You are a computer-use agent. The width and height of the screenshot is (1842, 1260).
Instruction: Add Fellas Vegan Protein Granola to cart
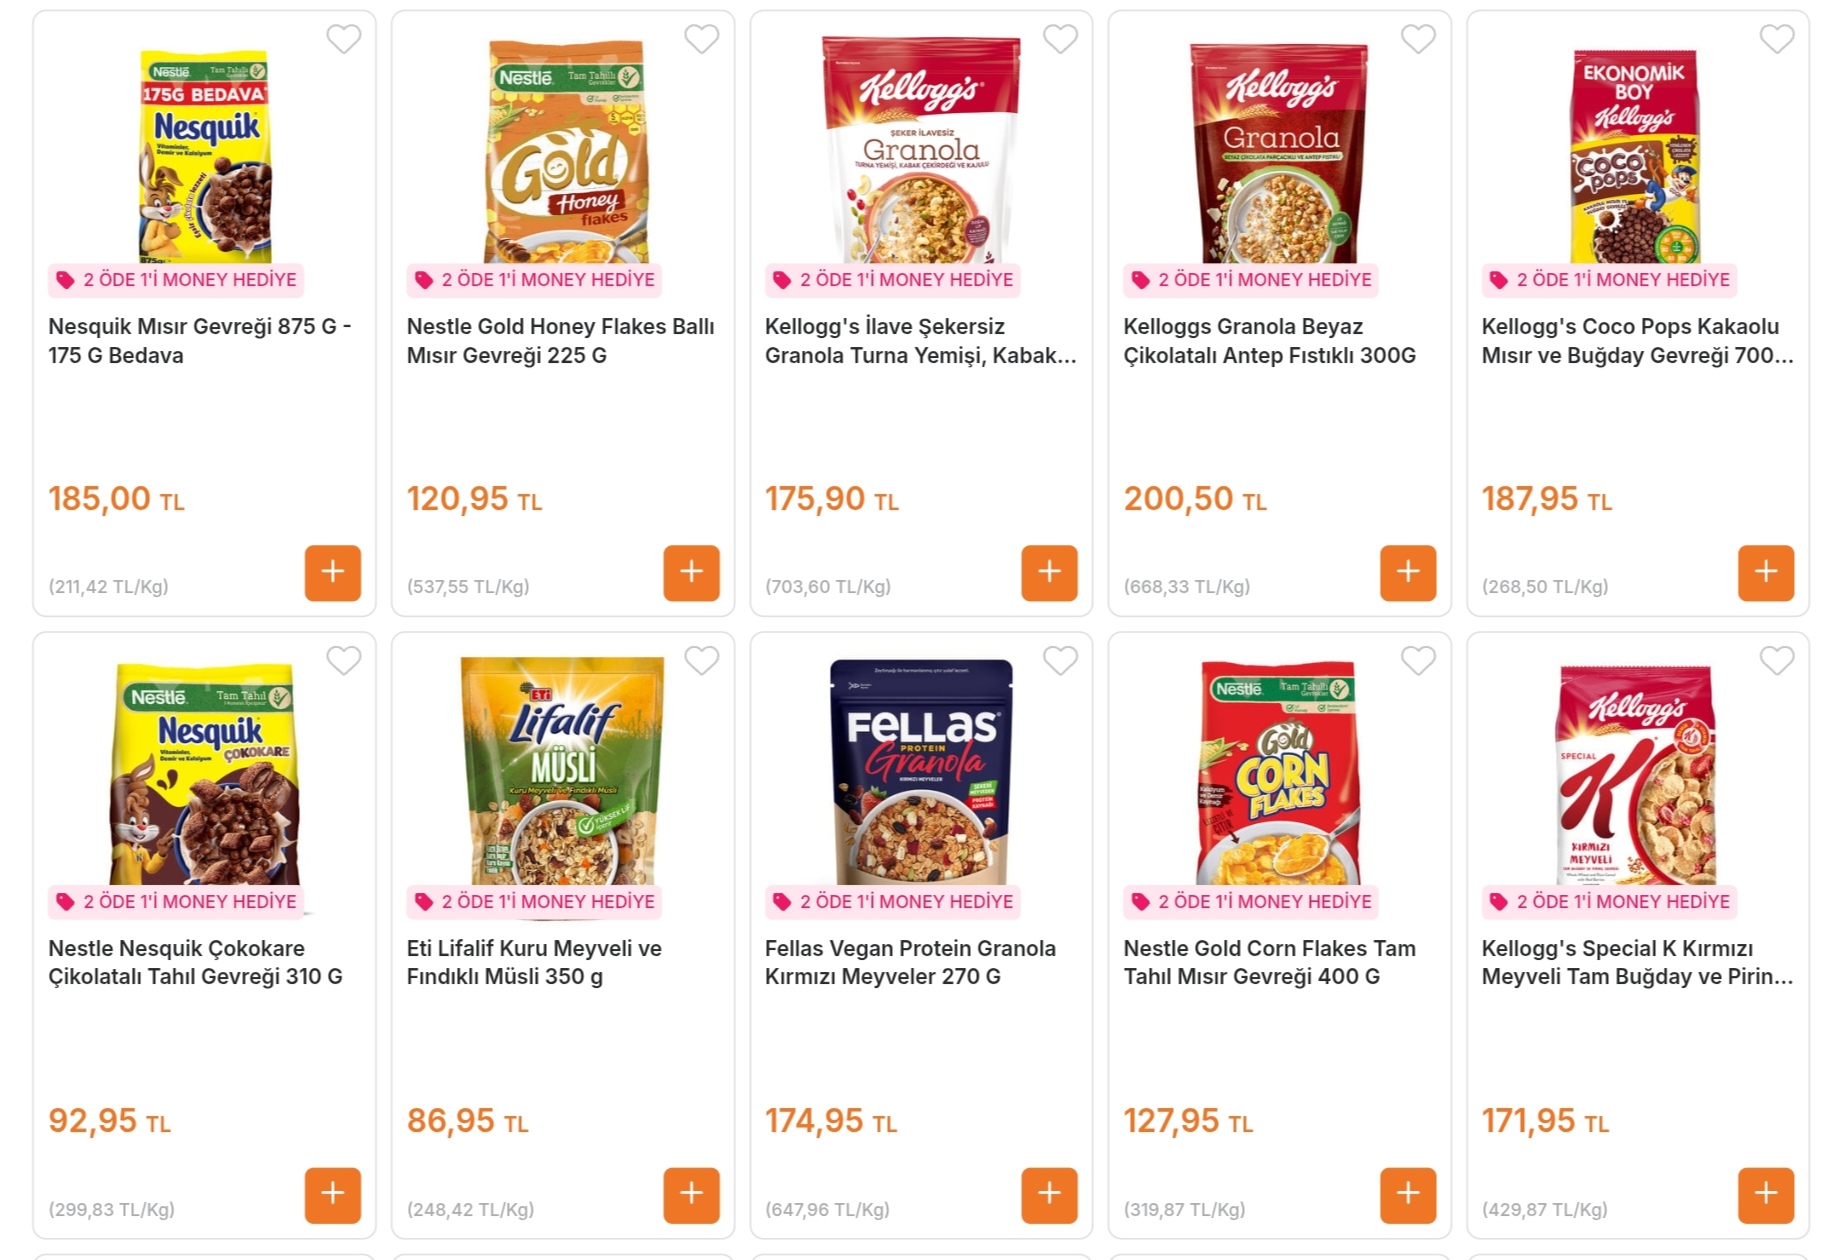click(x=1049, y=1194)
